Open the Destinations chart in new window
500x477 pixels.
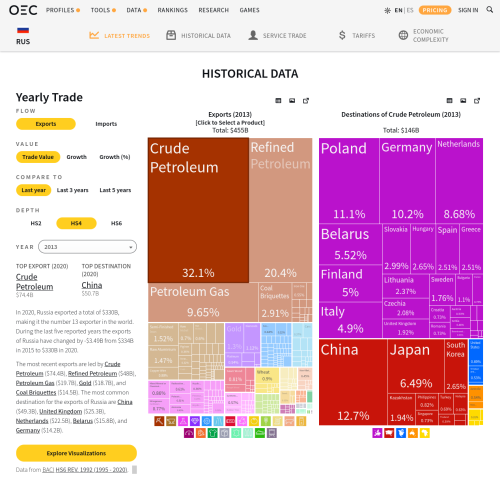(477, 101)
